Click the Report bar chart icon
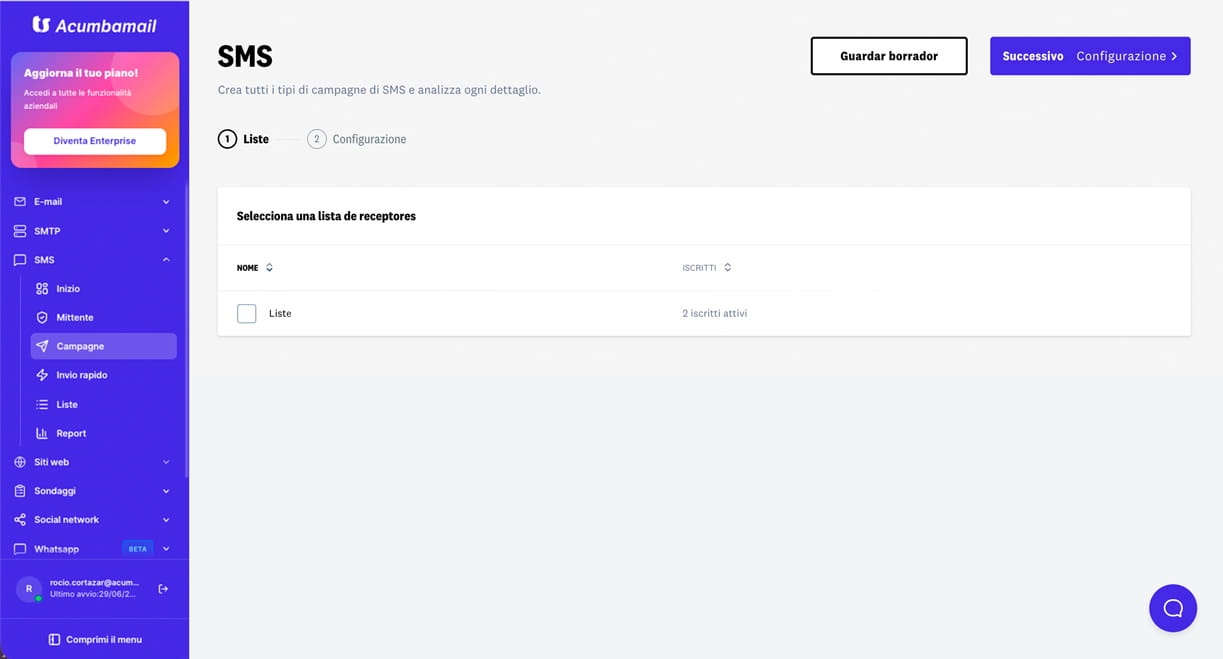Viewport: 1223px width, 659px height. pos(42,433)
